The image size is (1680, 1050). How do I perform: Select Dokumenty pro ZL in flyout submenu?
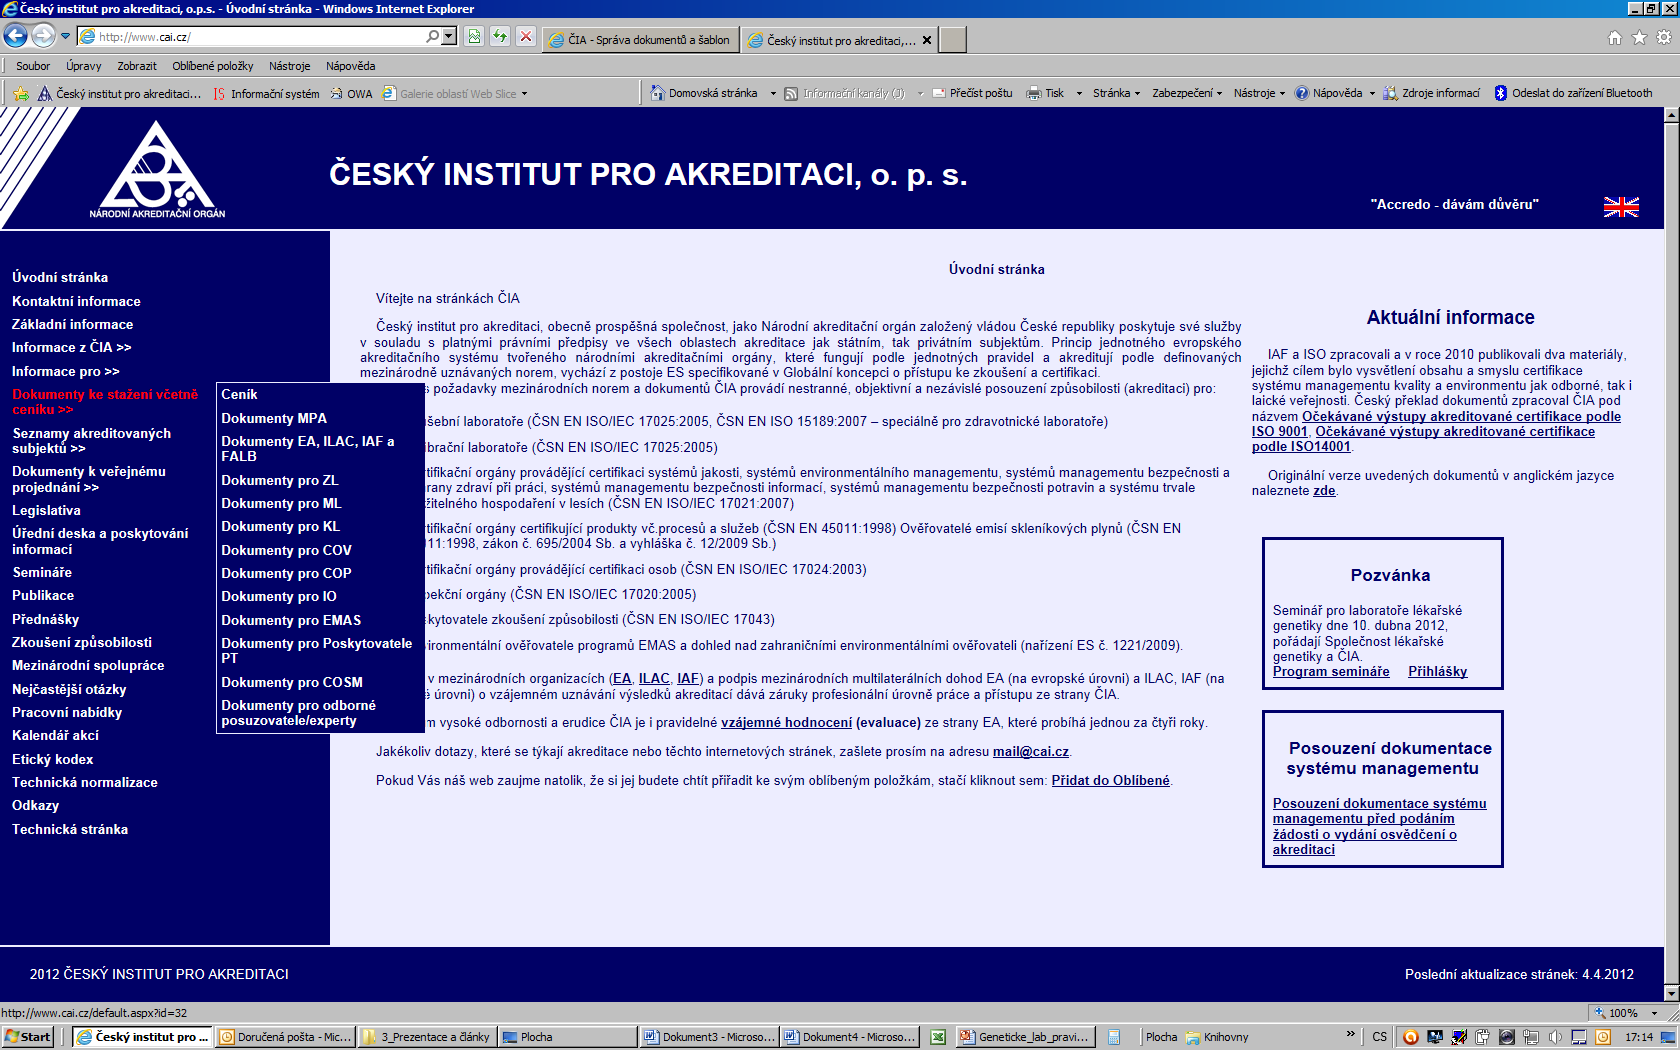coord(280,480)
